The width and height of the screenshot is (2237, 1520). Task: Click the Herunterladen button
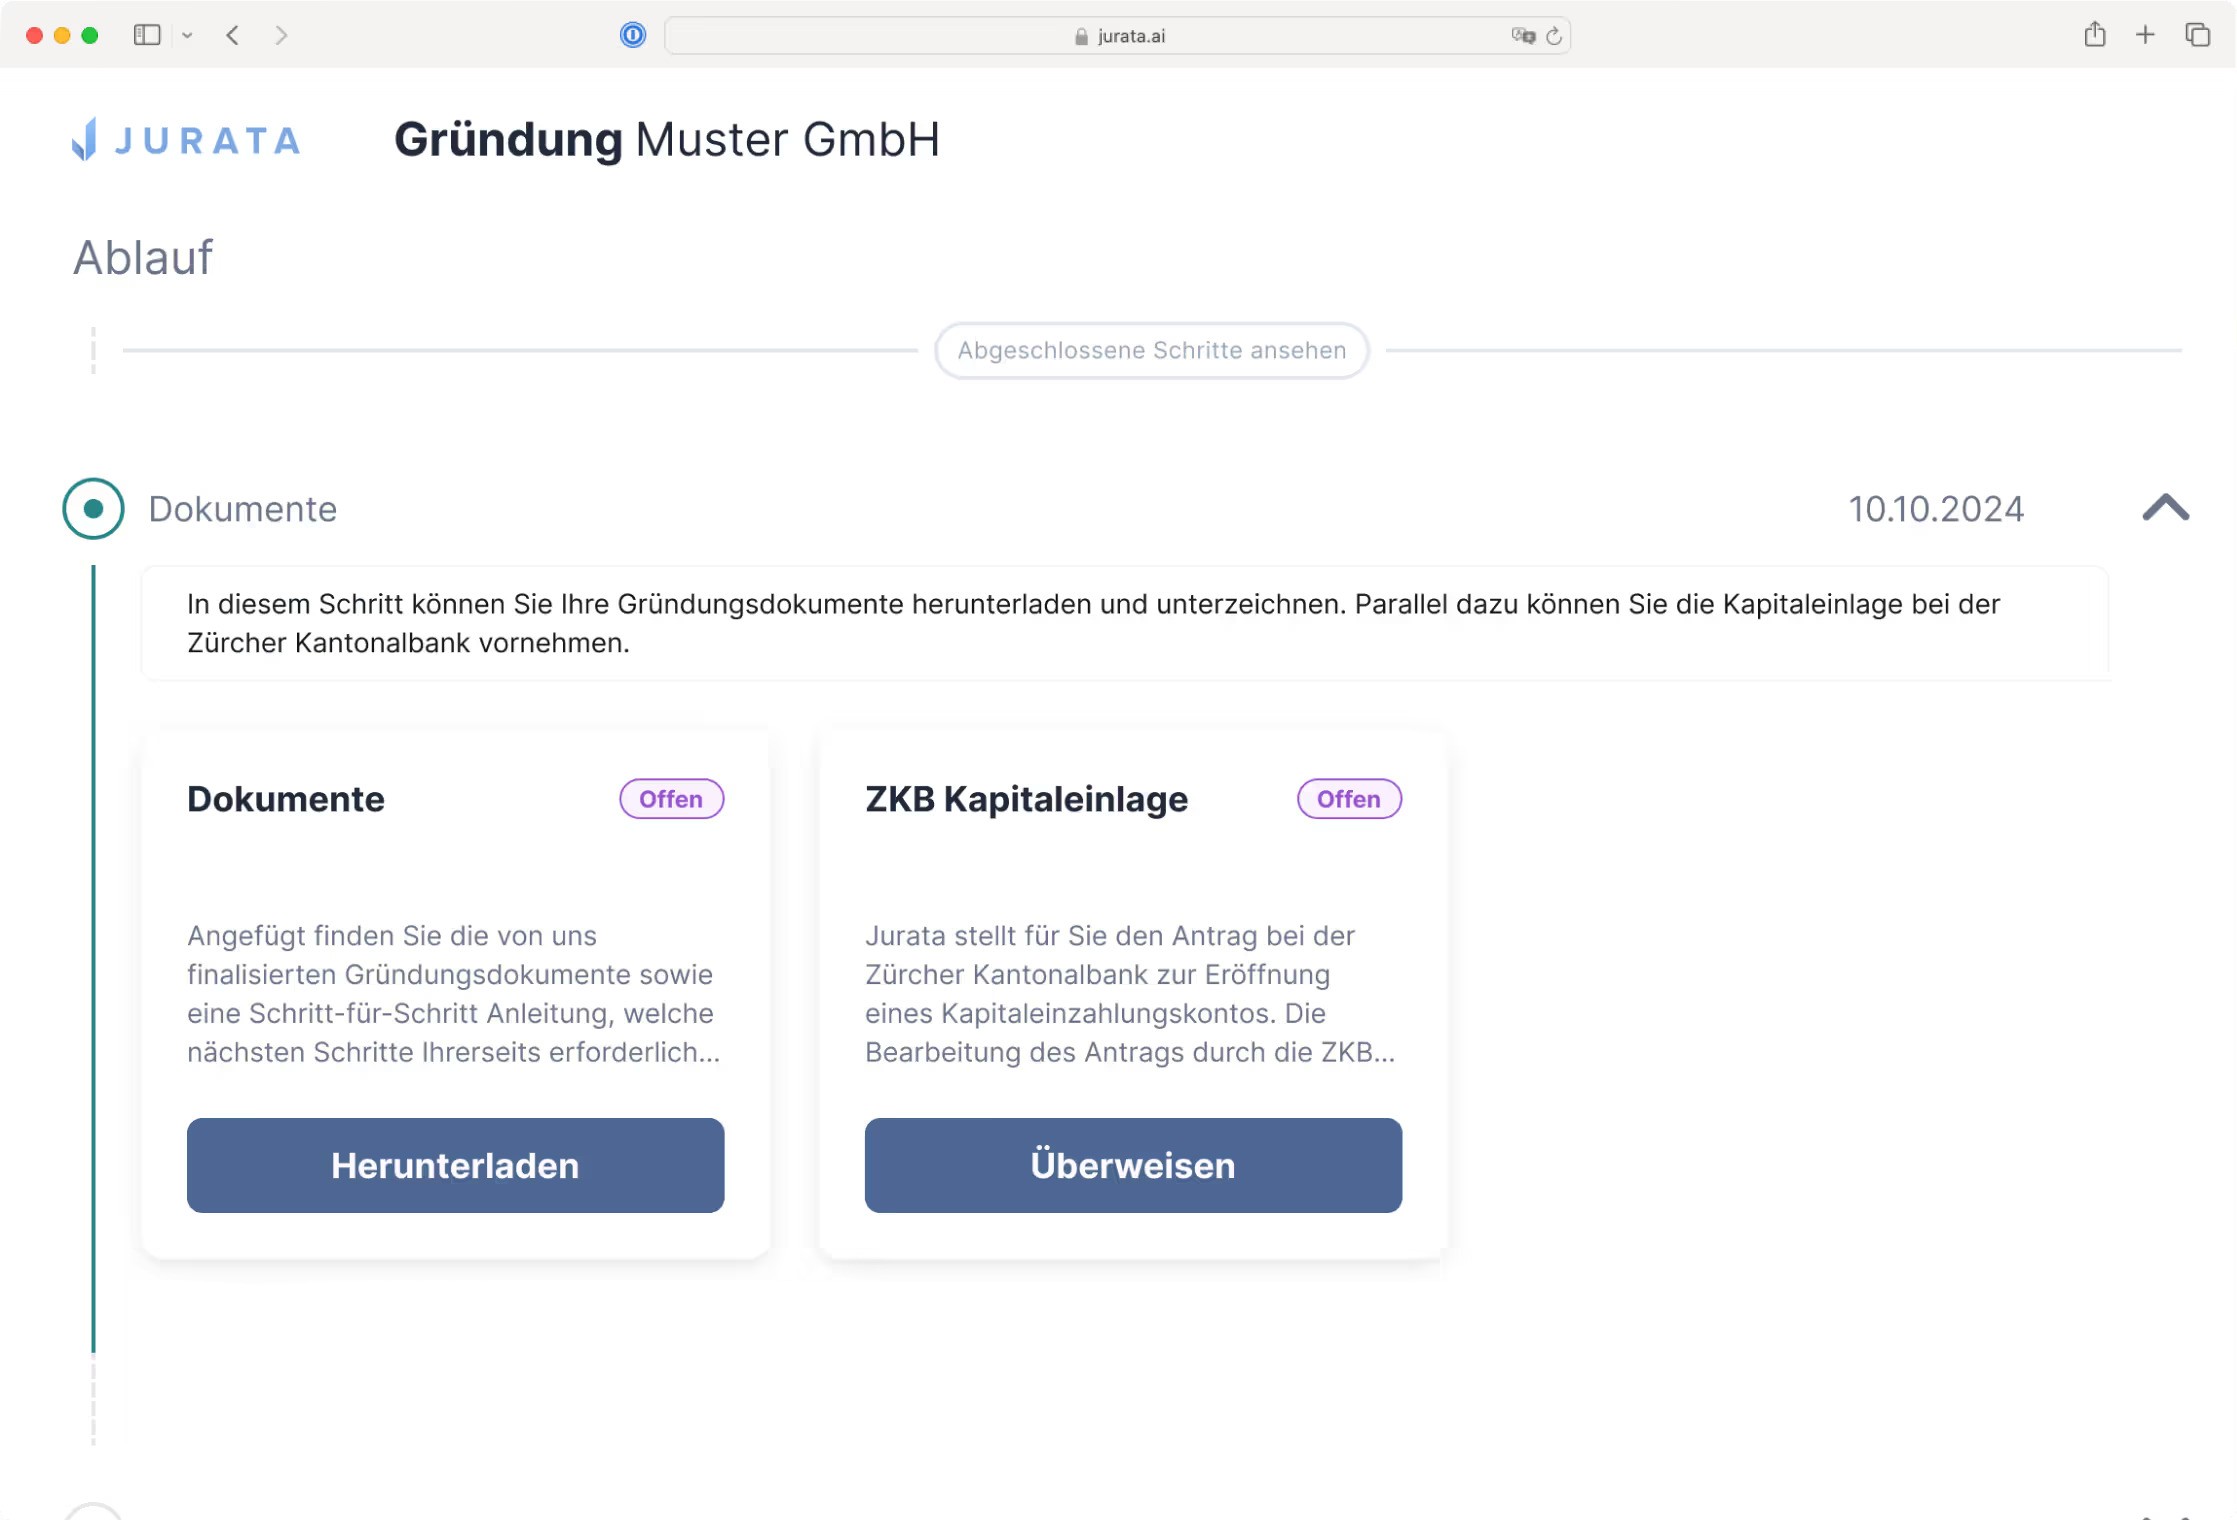456,1165
